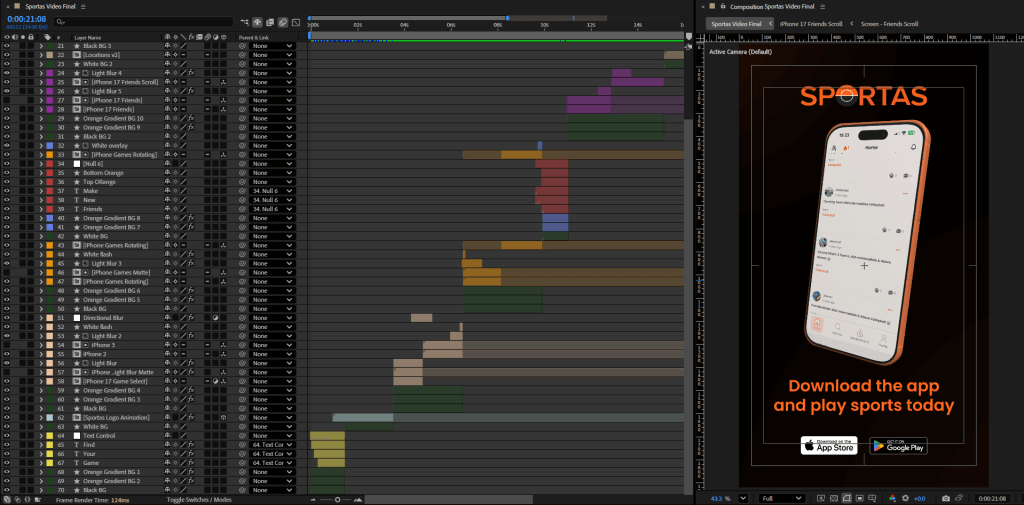The image size is (1024, 505).
Task: Click effect fx switch on Light Blur 4 layer
Action: pyautogui.click(x=191, y=73)
